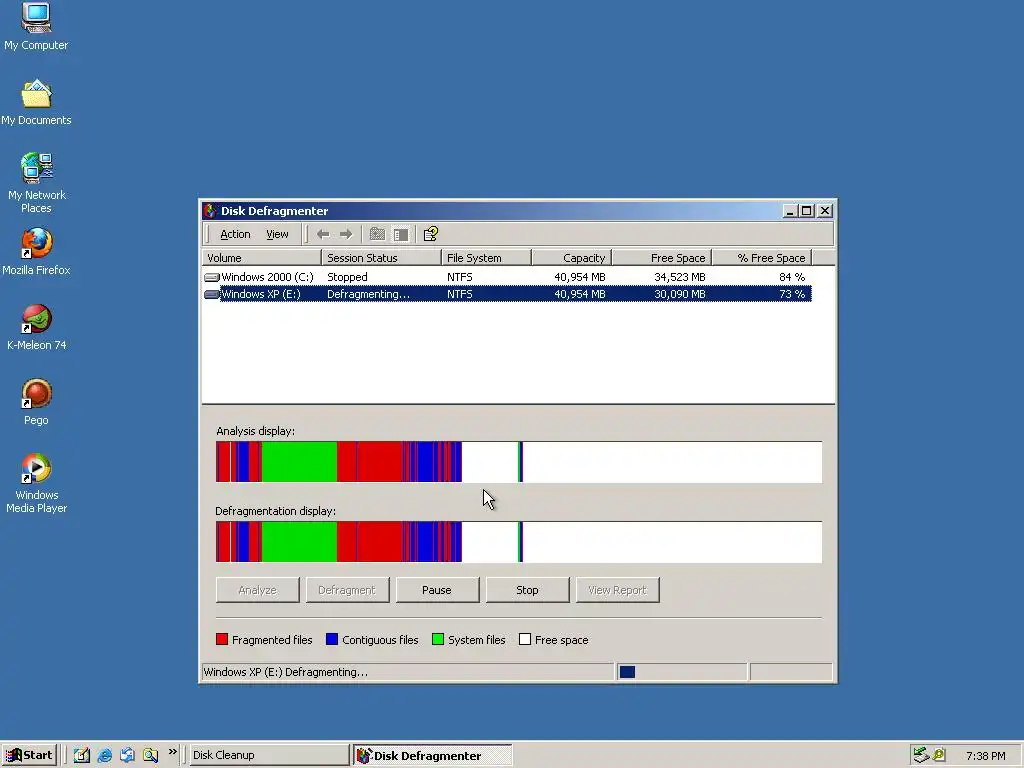Click the 'Stopped' session status cell
Screen dimensions: 1024x768
(347, 278)
